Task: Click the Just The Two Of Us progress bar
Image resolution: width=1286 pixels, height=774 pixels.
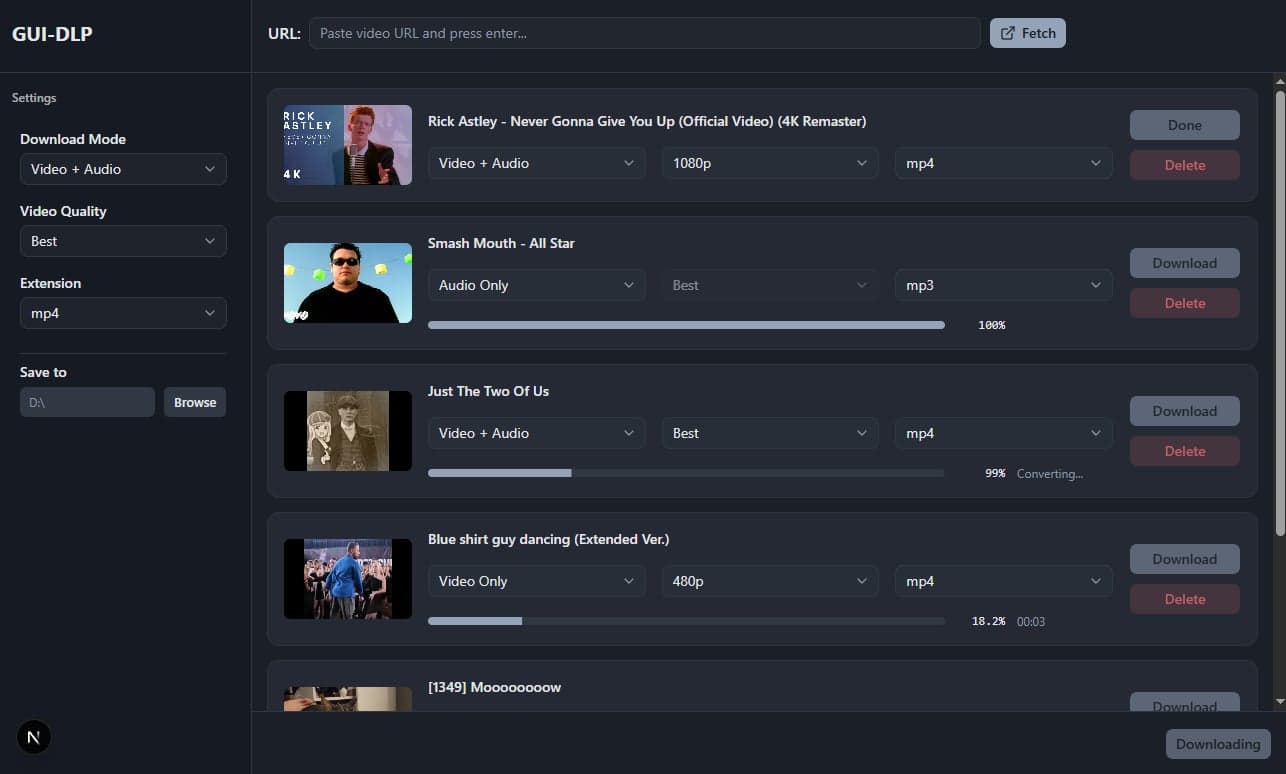Action: pos(686,473)
